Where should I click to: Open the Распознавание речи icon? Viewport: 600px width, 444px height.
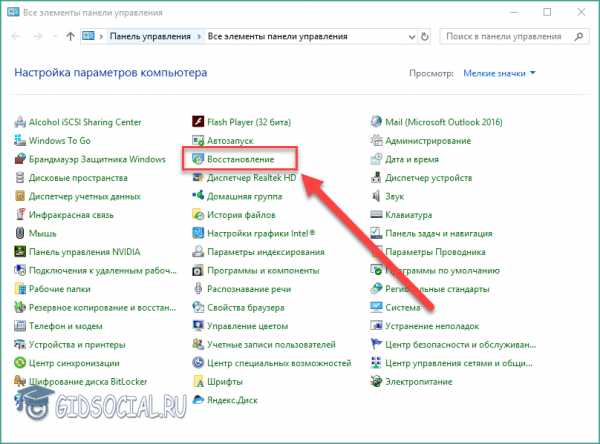tap(198, 289)
